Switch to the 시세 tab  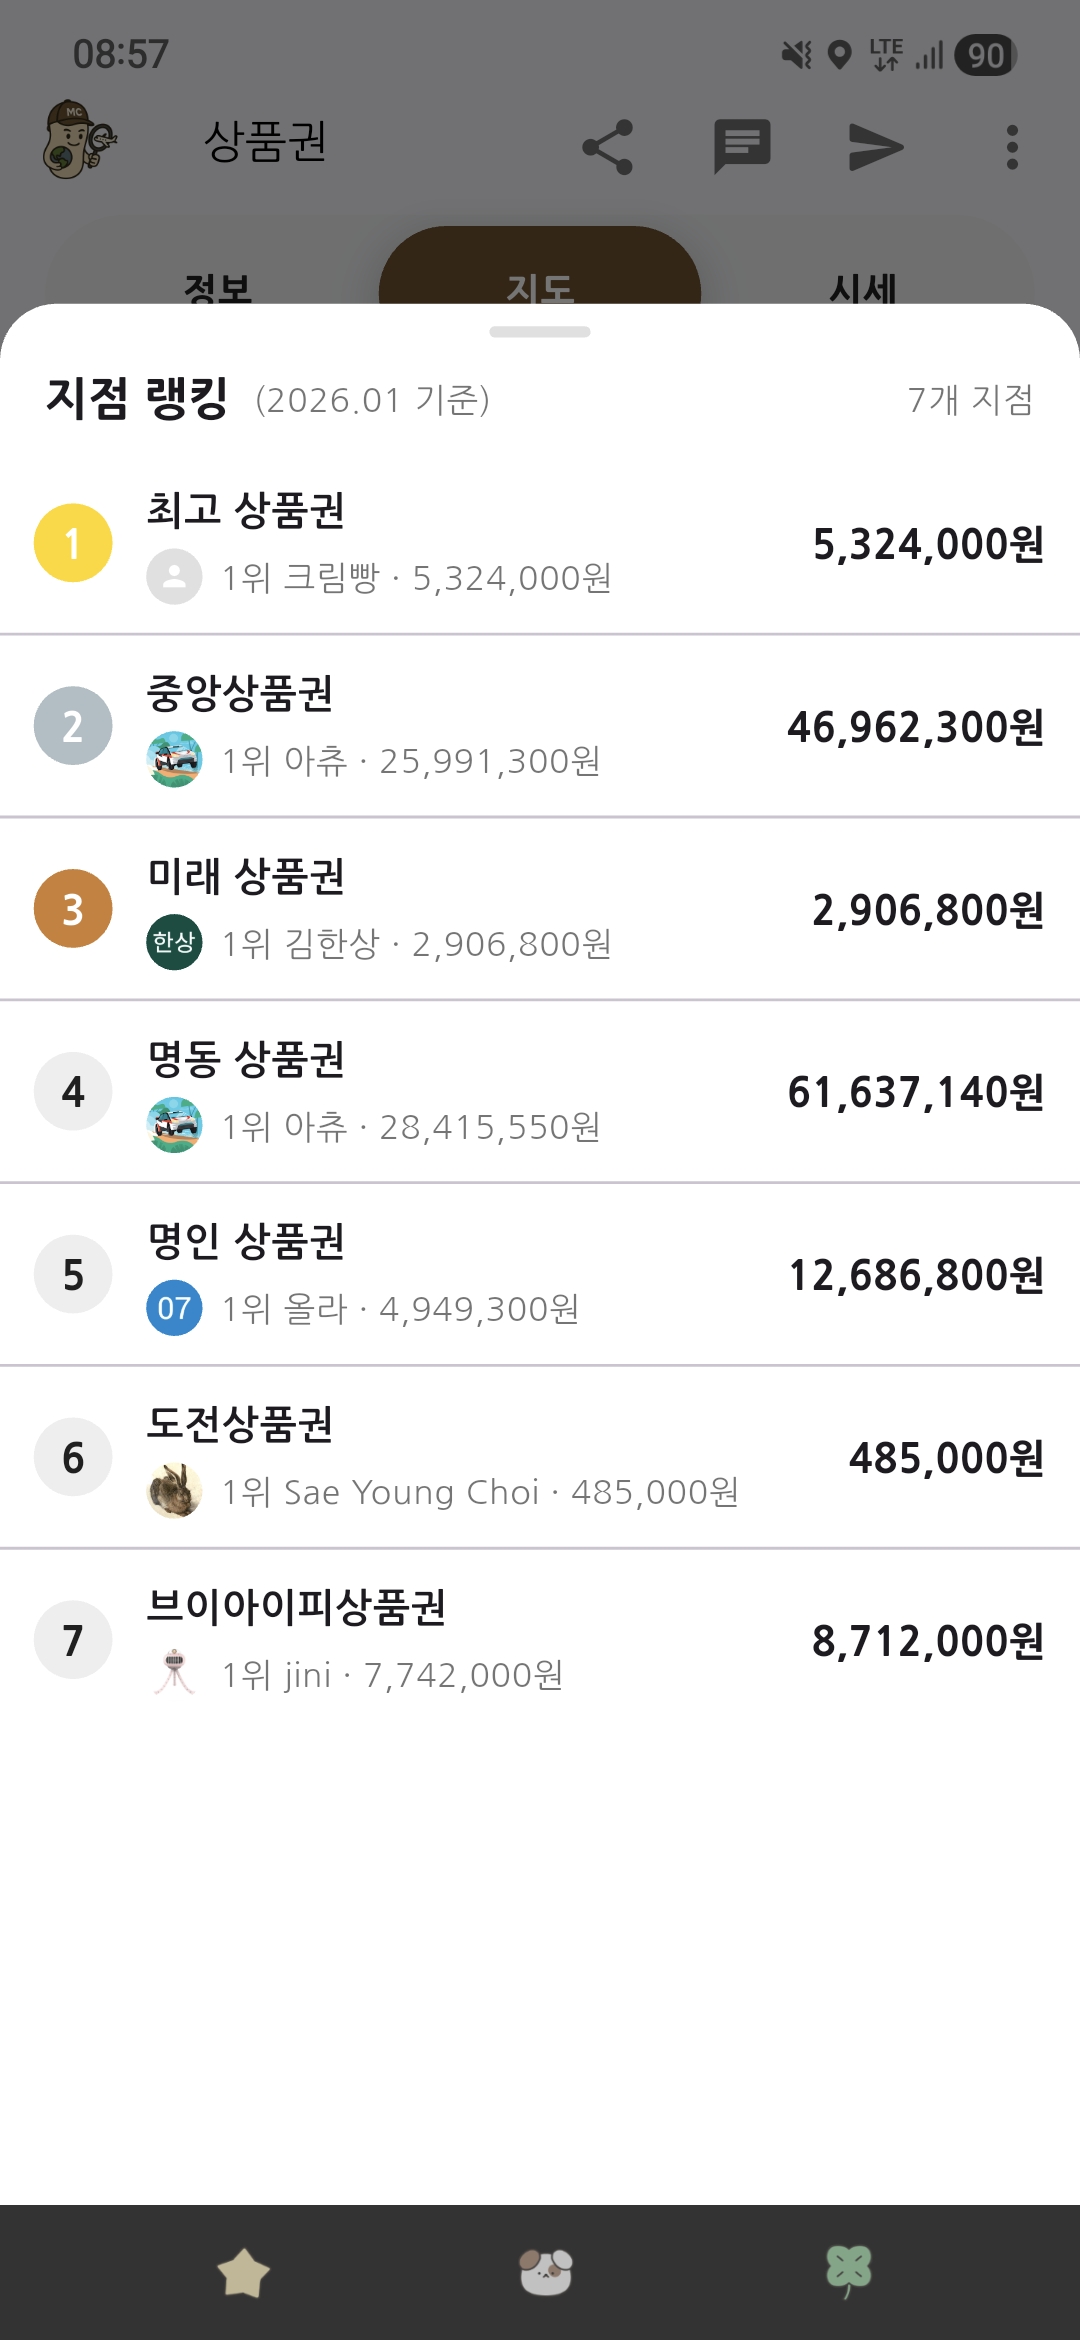862,285
